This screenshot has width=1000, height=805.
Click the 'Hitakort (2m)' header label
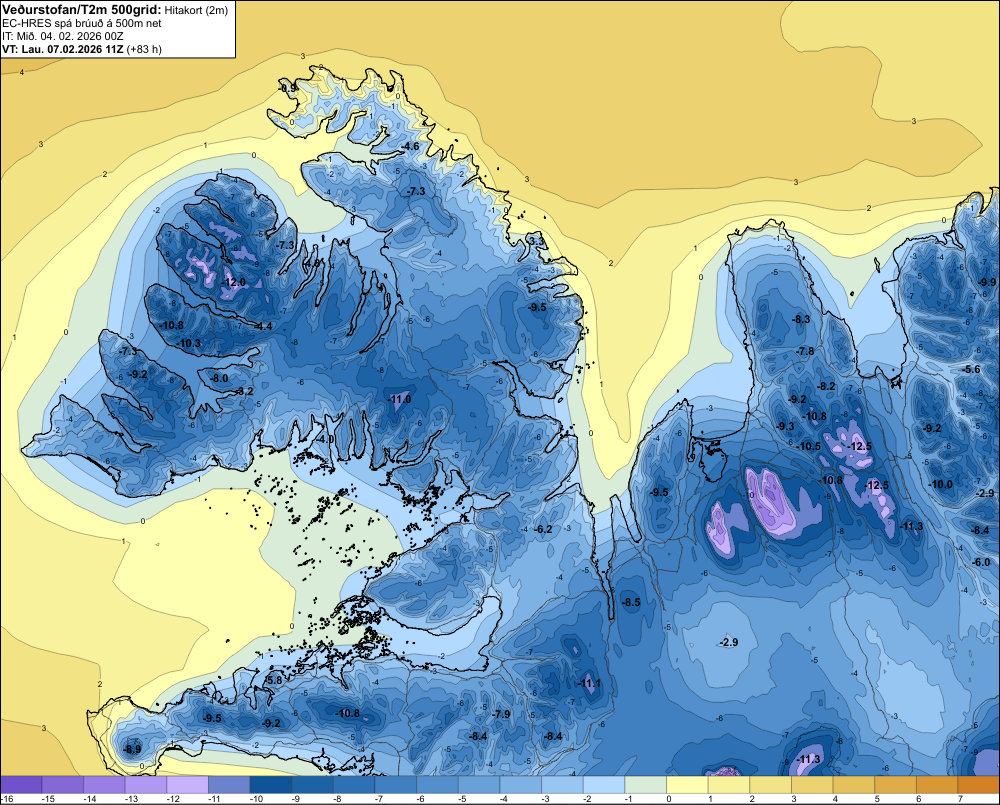click(196, 10)
